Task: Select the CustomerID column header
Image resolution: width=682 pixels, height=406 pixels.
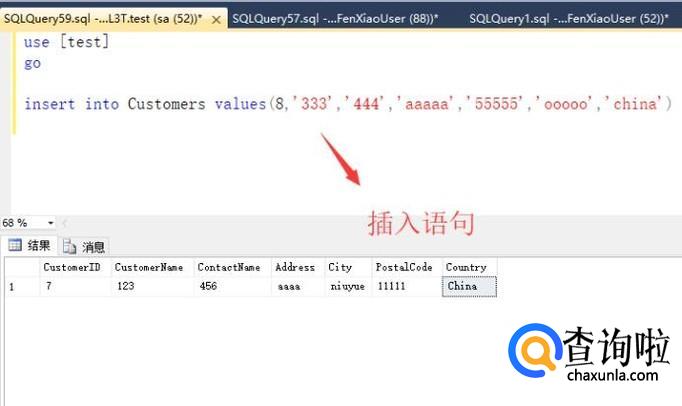Action: tap(75, 267)
